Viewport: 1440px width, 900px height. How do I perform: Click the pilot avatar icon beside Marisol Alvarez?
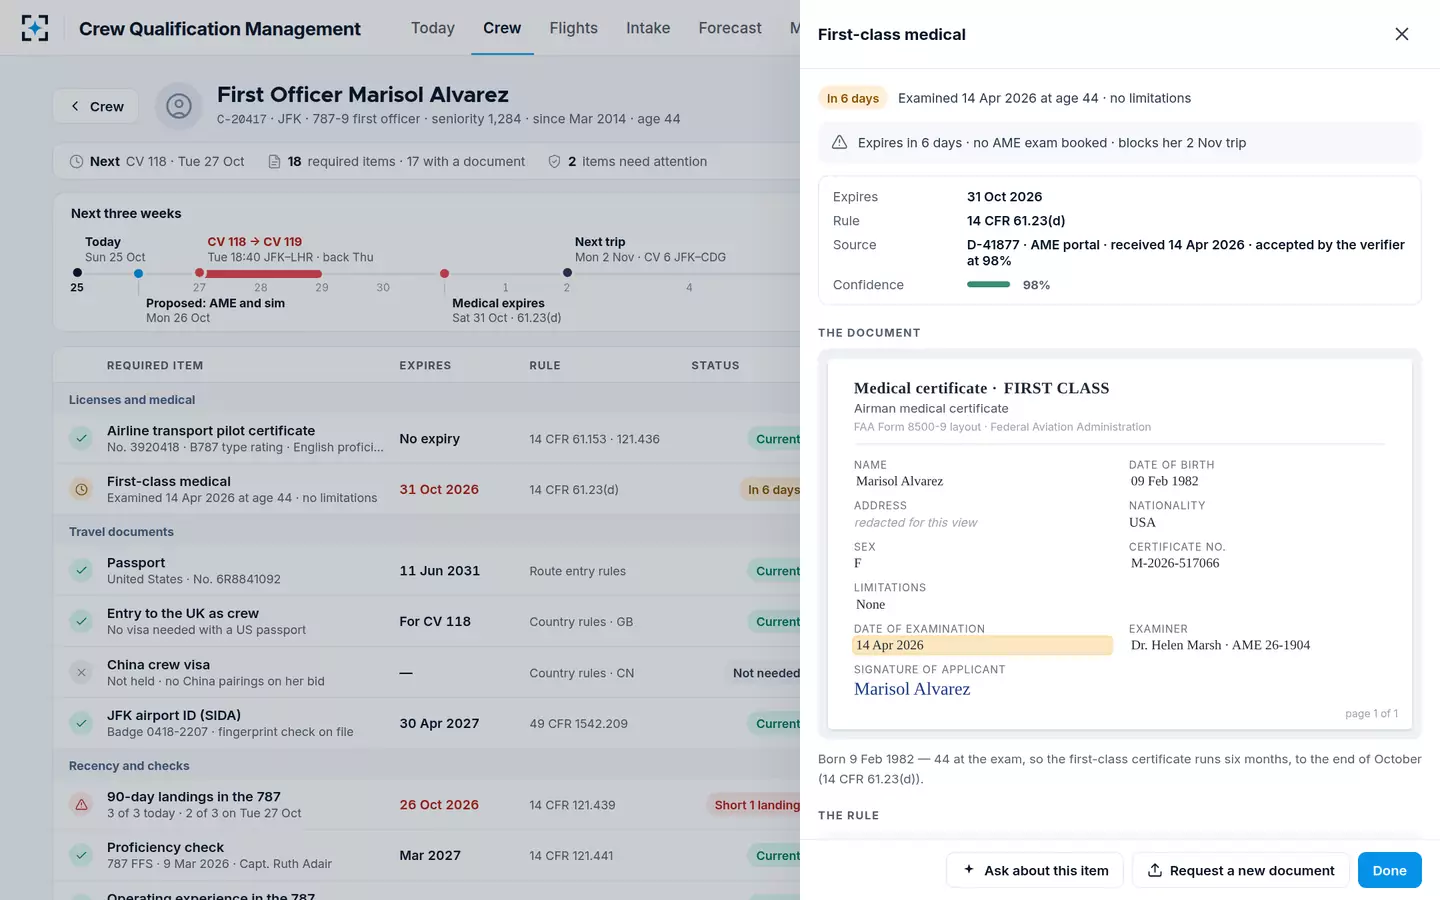tap(179, 106)
